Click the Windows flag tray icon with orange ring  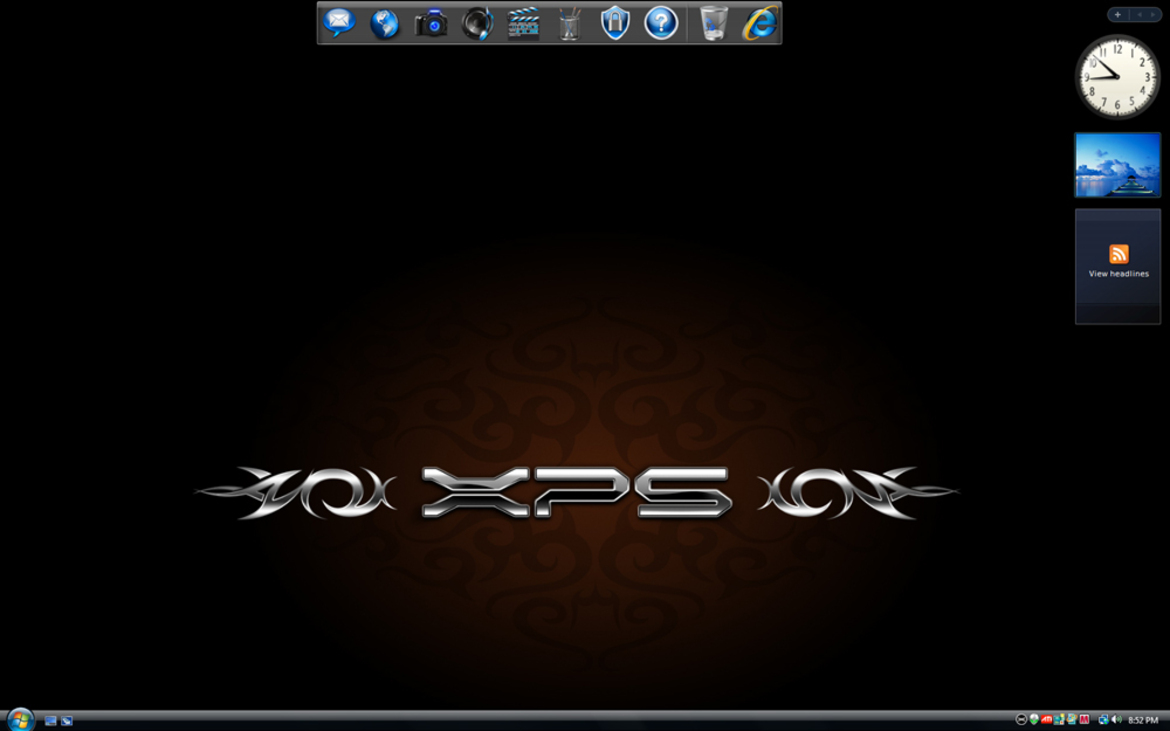1072,720
